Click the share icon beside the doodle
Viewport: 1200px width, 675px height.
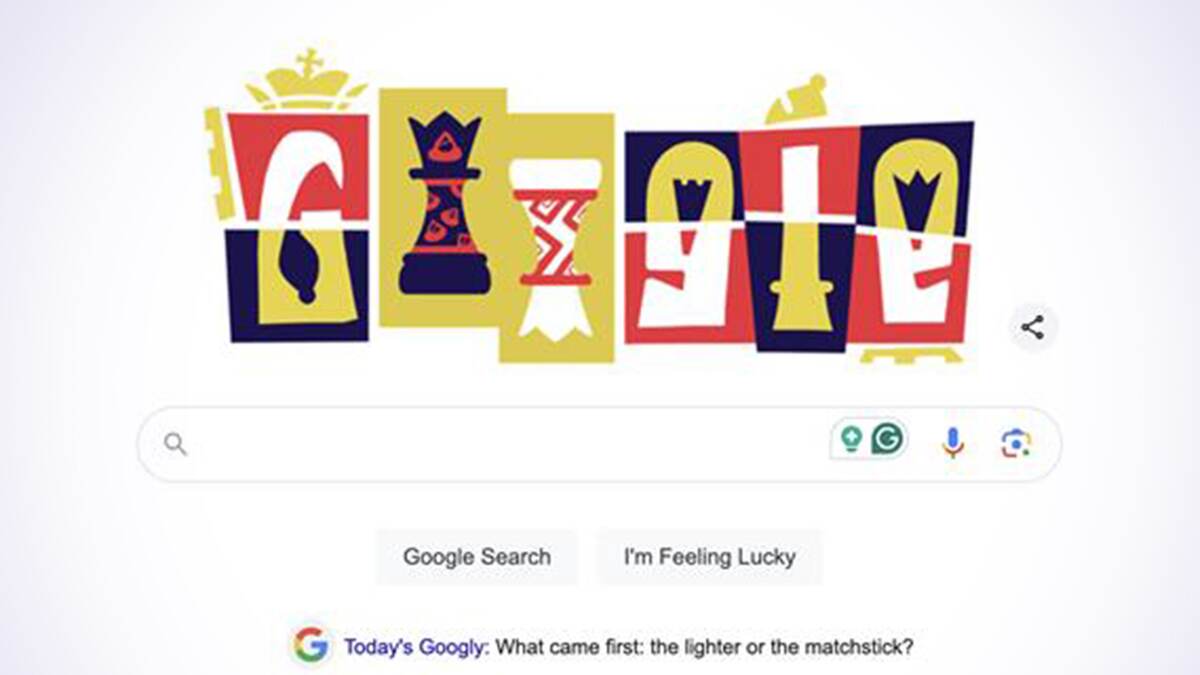click(1033, 327)
